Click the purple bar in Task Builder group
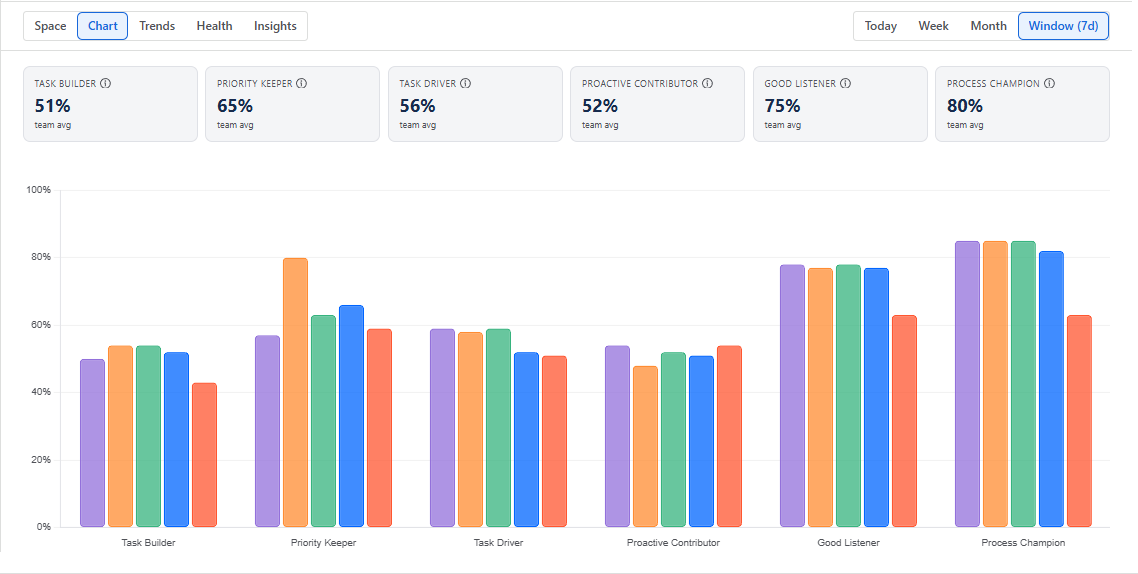This screenshot has width=1138, height=574. coord(92,443)
